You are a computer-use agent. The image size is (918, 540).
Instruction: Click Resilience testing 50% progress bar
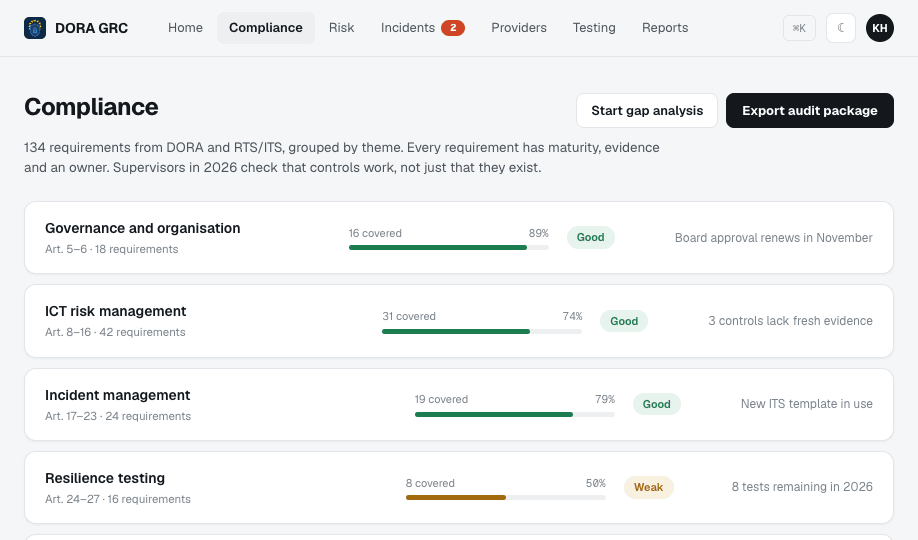(506, 498)
